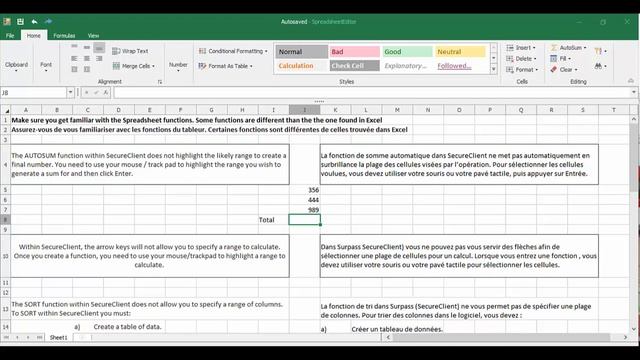Increase the cell indent
The image size is (640, 360).
coord(87,69)
